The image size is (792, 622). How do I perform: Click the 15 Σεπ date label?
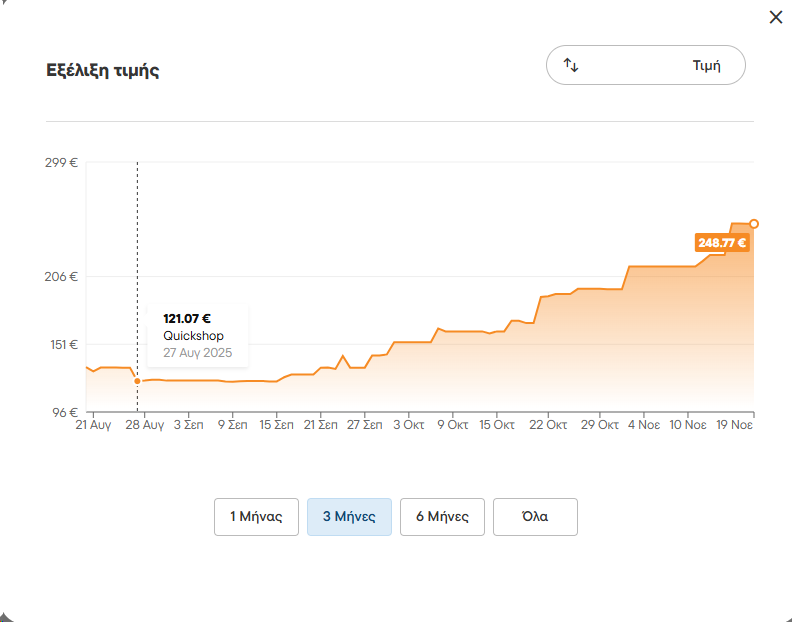[276, 425]
